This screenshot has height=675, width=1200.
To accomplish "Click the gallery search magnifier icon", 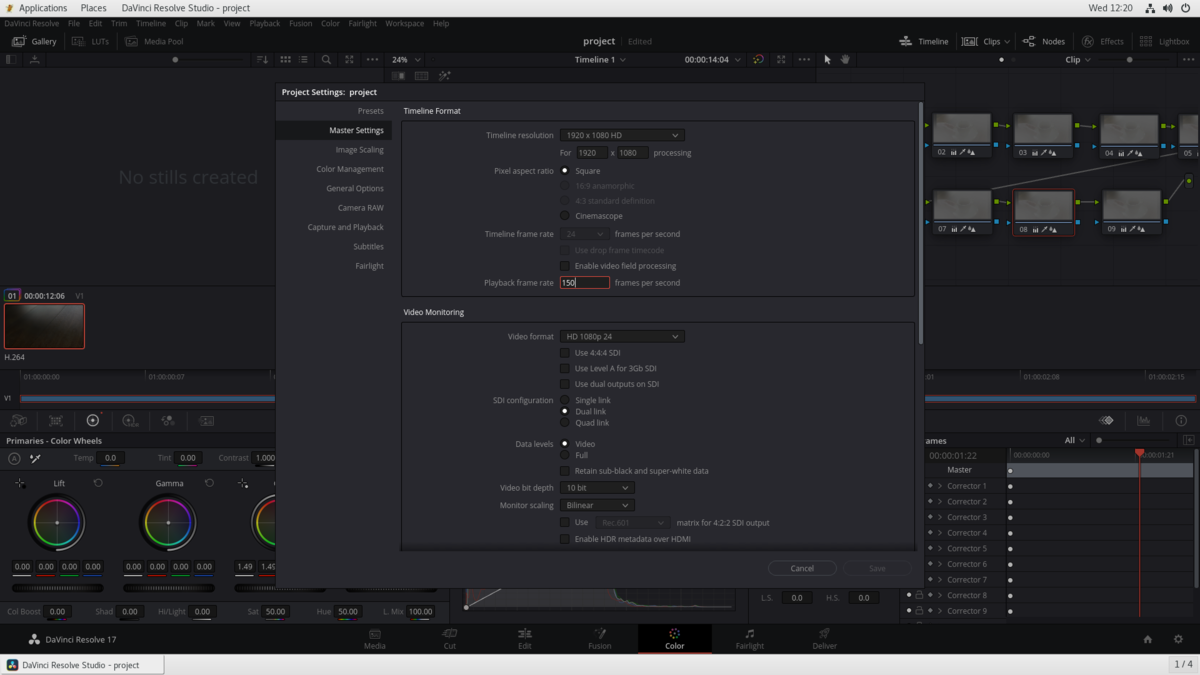I will (x=326, y=59).
